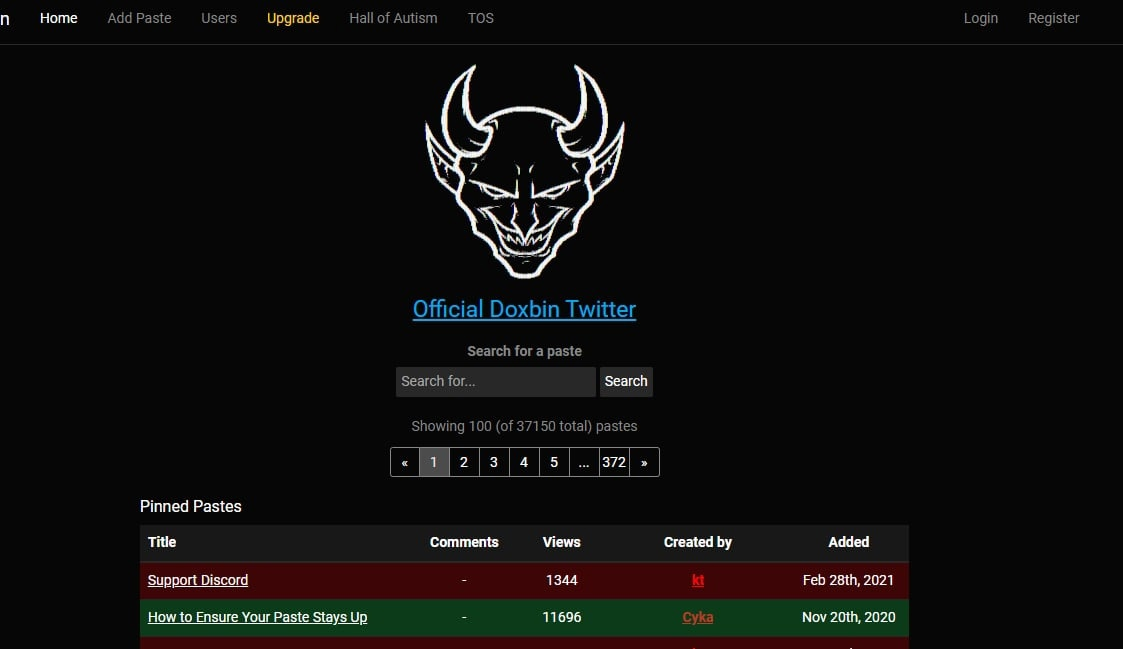Jump to last page 372

tap(614, 462)
